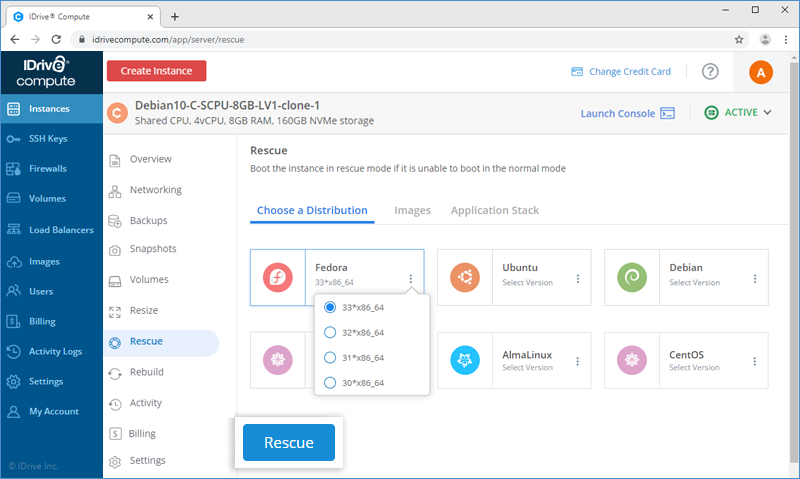The width and height of the screenshot is (800, 479).
Task: Expand the ACTIVE status dropdown
Action: pos(767,112)
